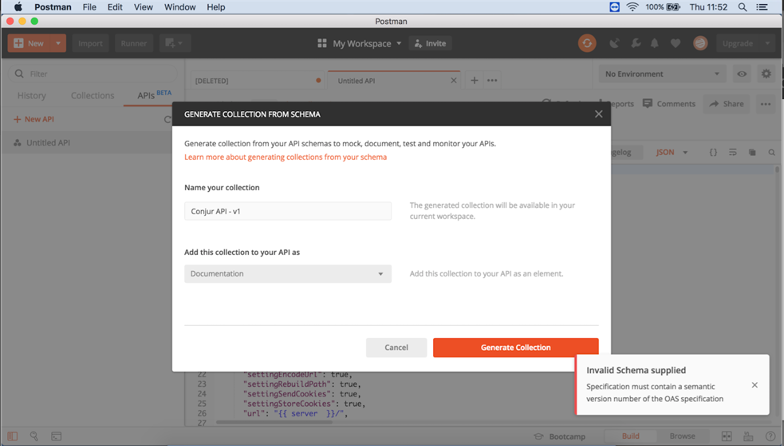Click the settings wrench icon in header
Viewport: 784px width, 446px height.
(x=635, y=43)
